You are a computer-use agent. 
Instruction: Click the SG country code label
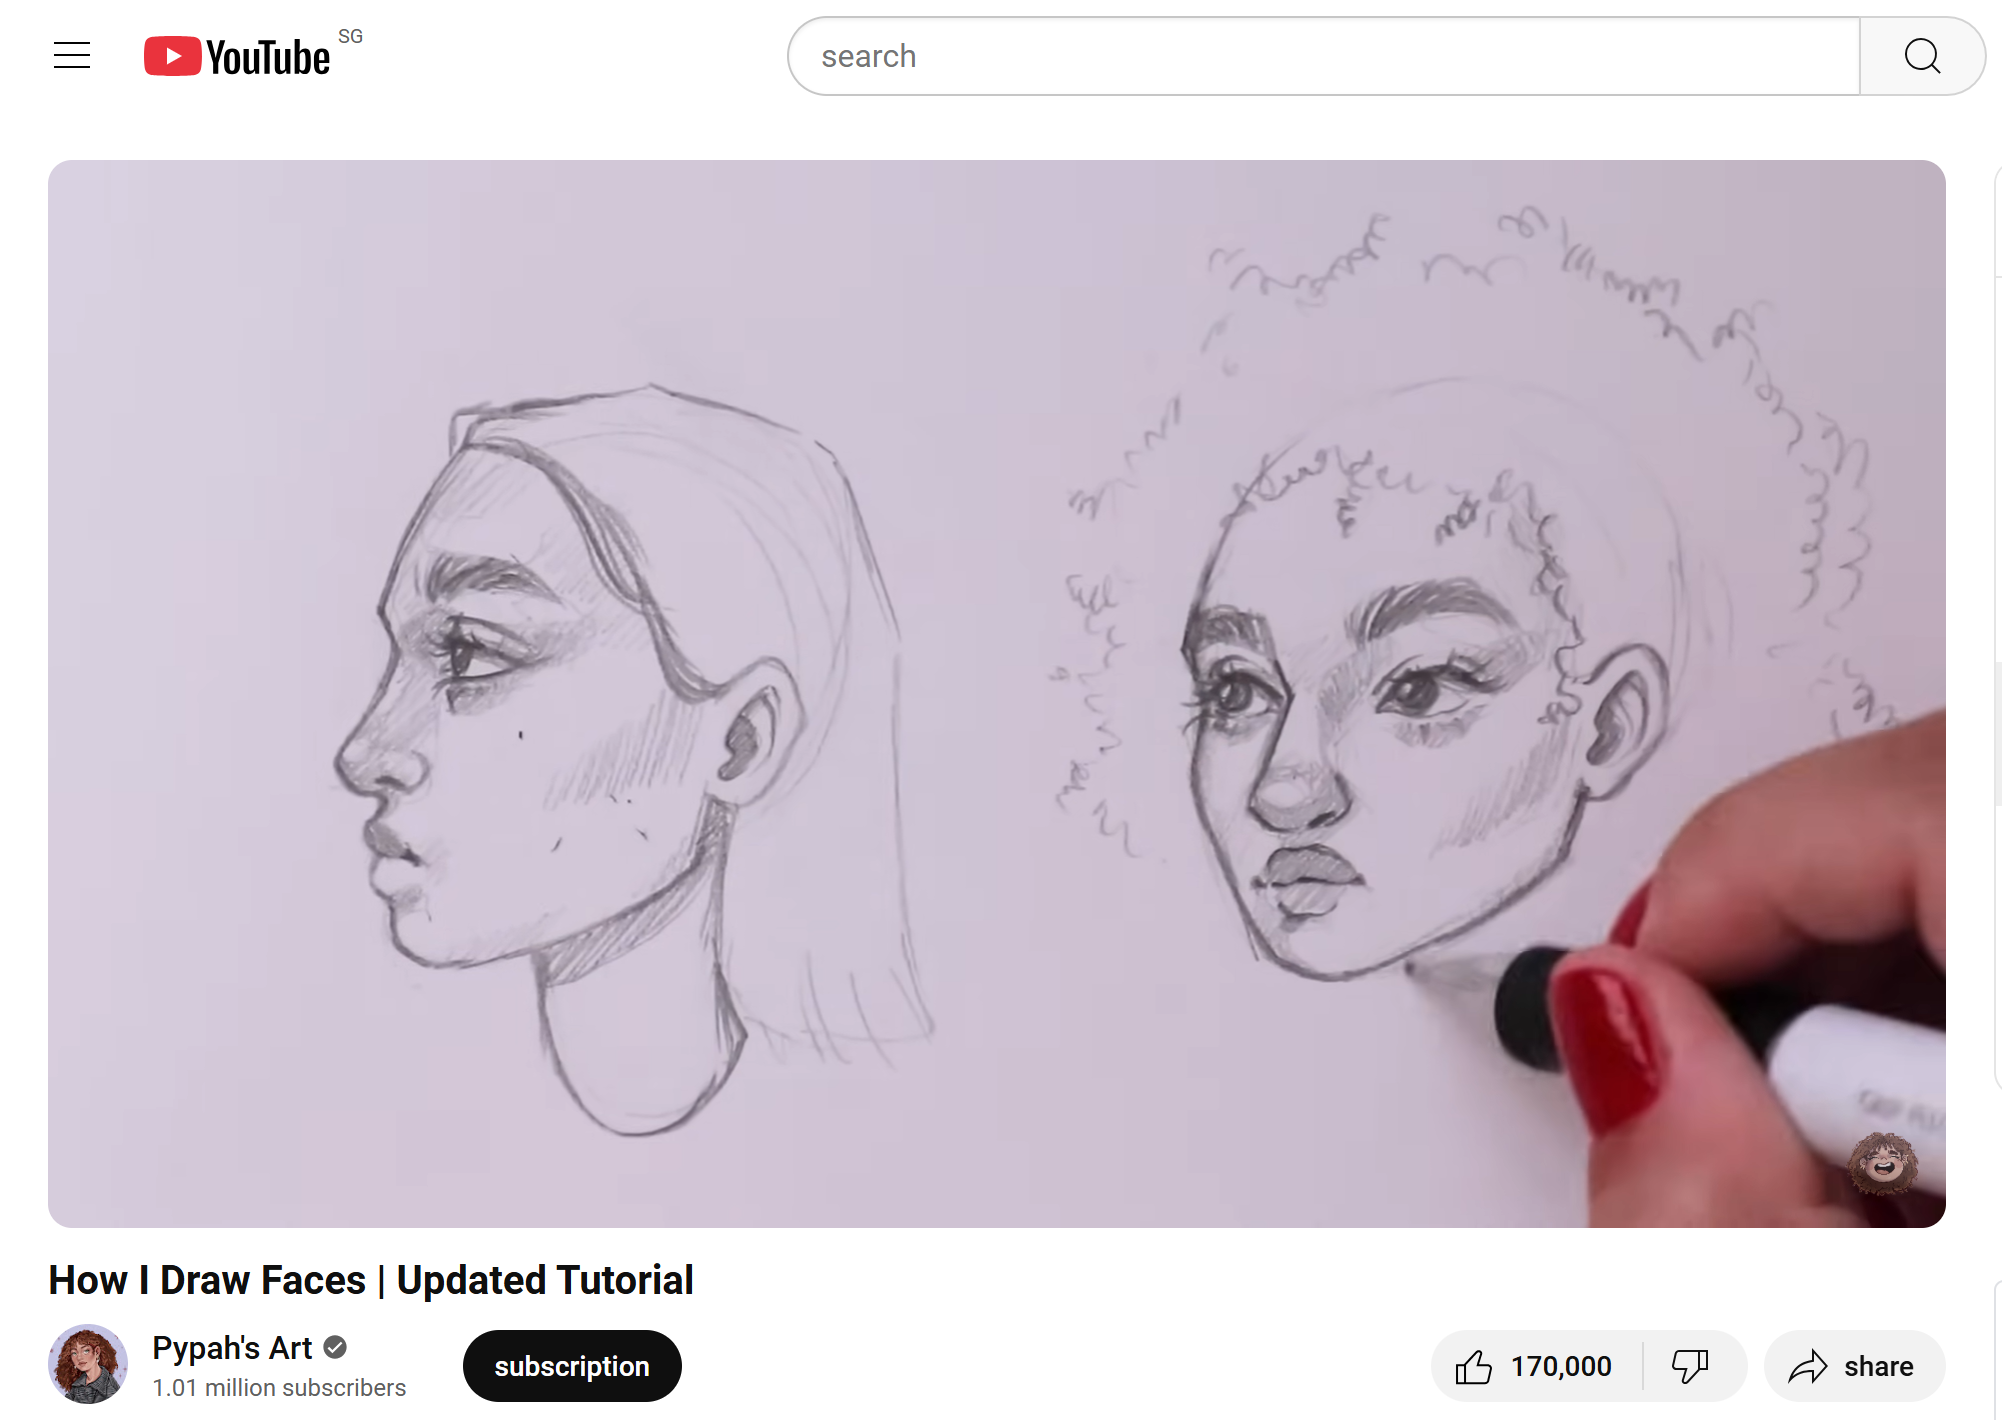point(350,37)
